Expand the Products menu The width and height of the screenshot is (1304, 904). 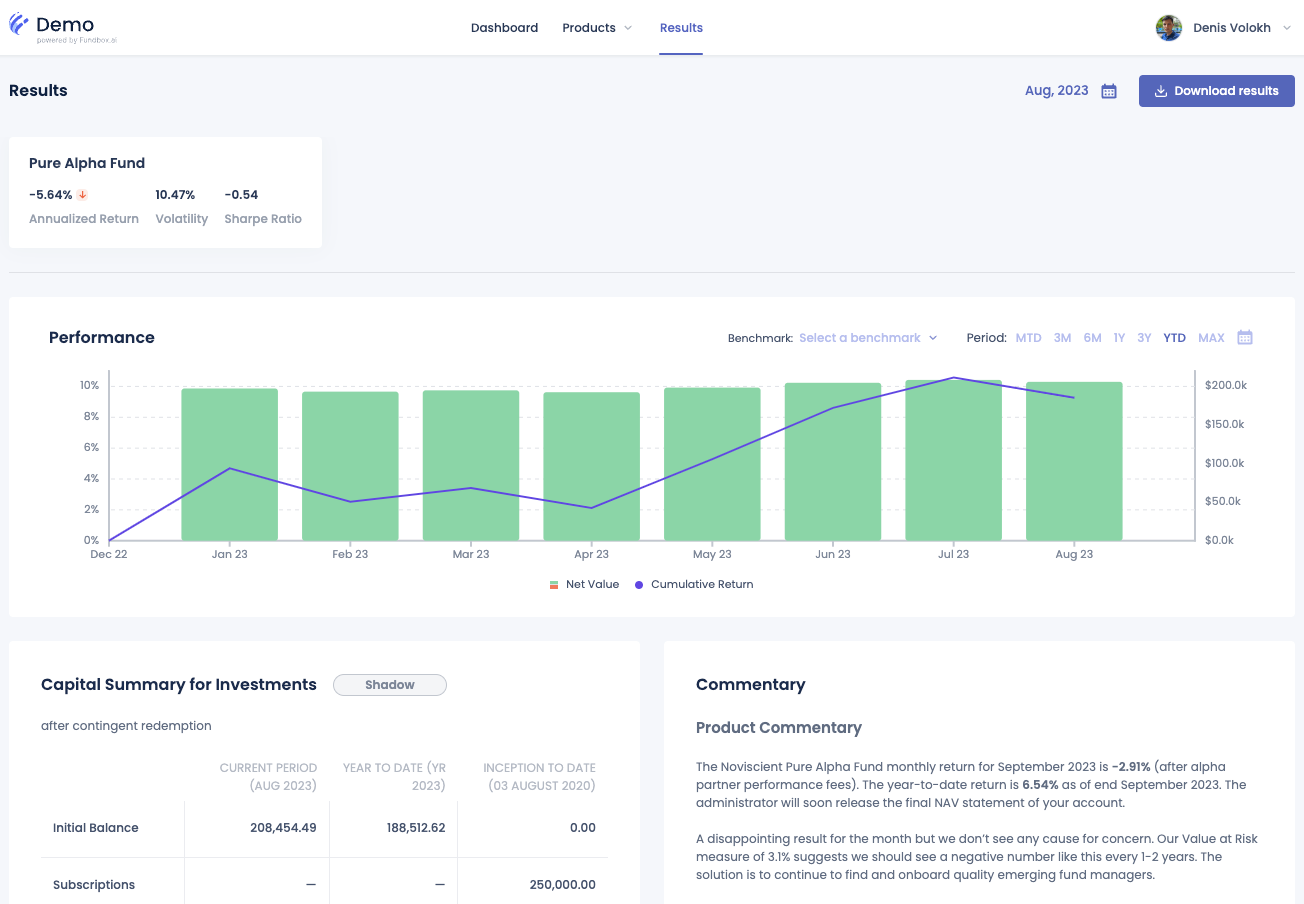597,28
